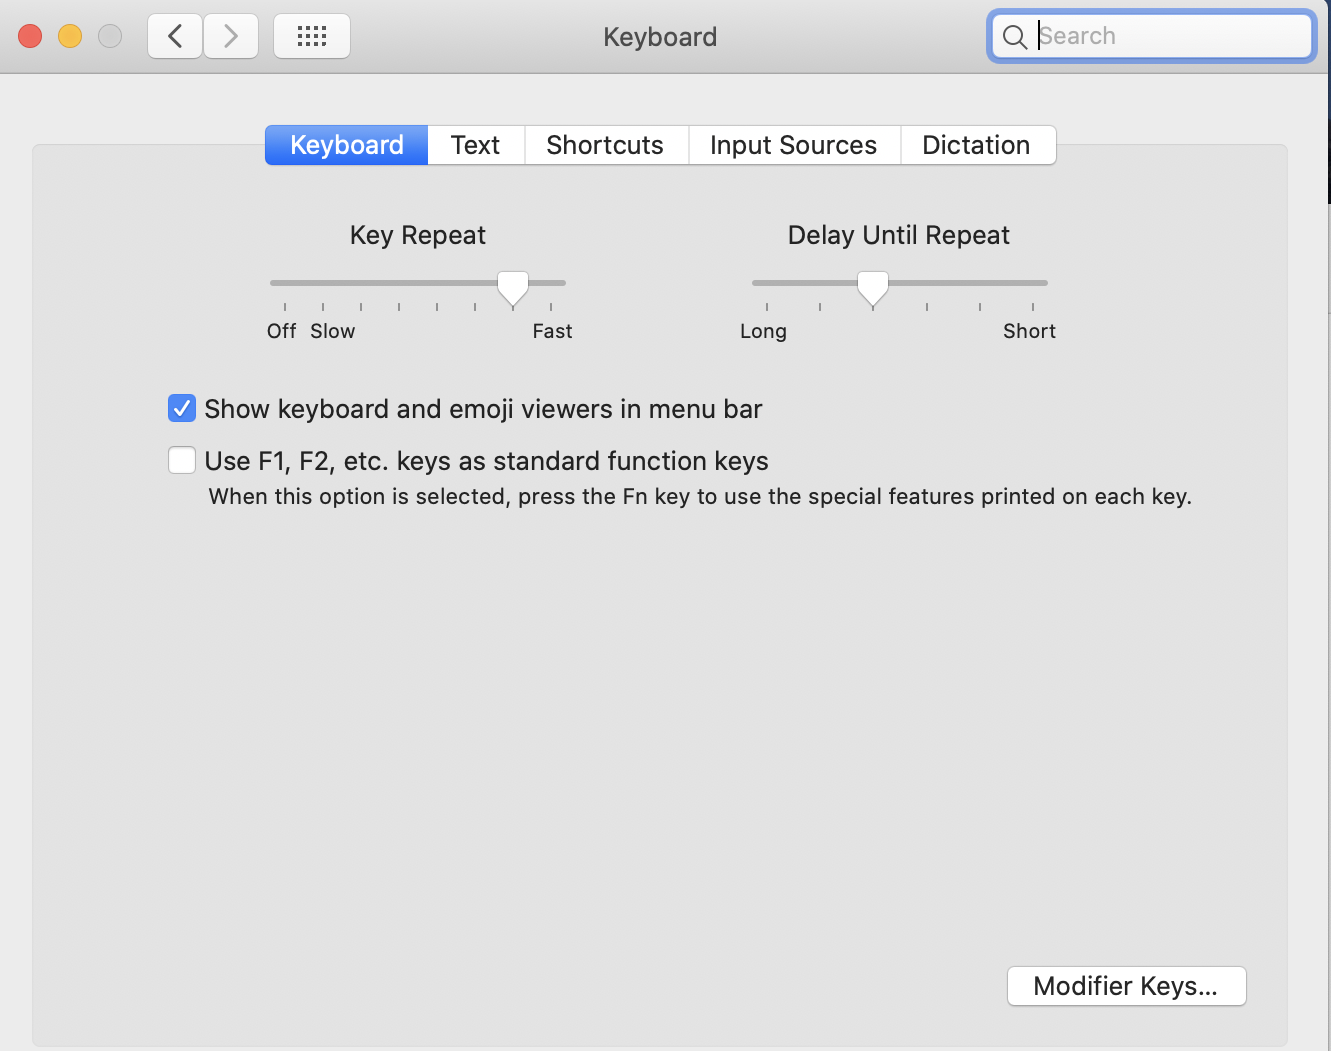The width and height of the screenshot is (1331, 1051).
Task: Click the Keyboard window title
Action: 660,37
